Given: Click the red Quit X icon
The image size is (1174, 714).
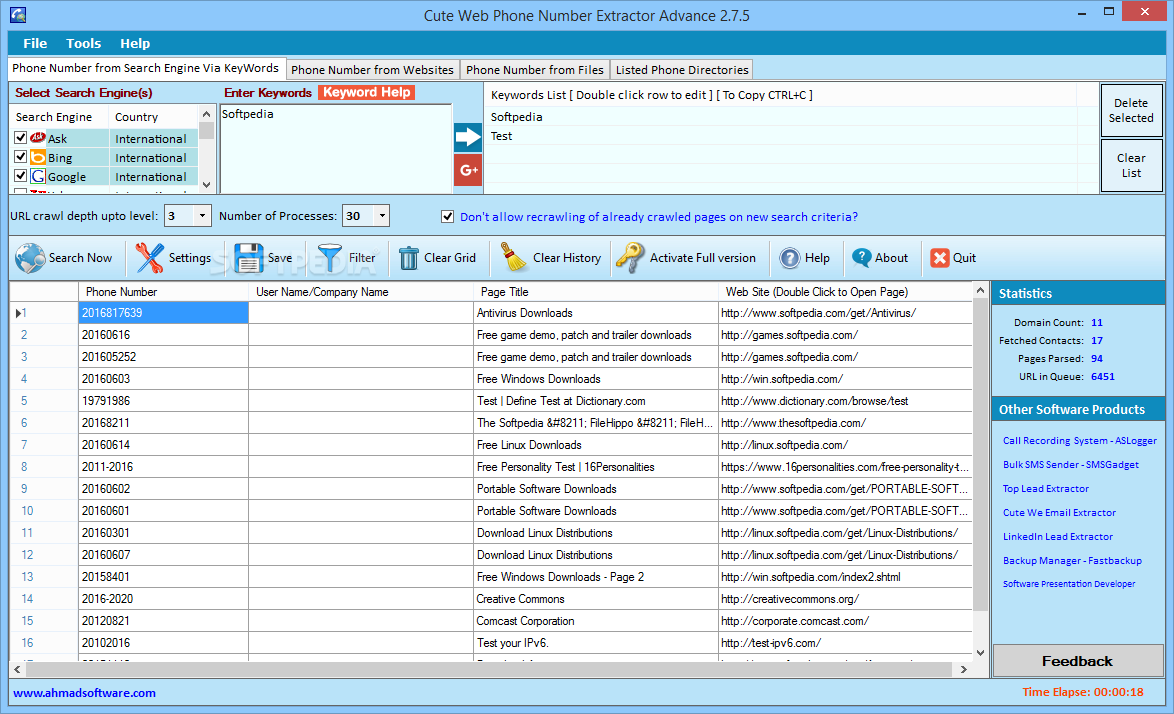Looking at the screenshot, I should point(939,258).
